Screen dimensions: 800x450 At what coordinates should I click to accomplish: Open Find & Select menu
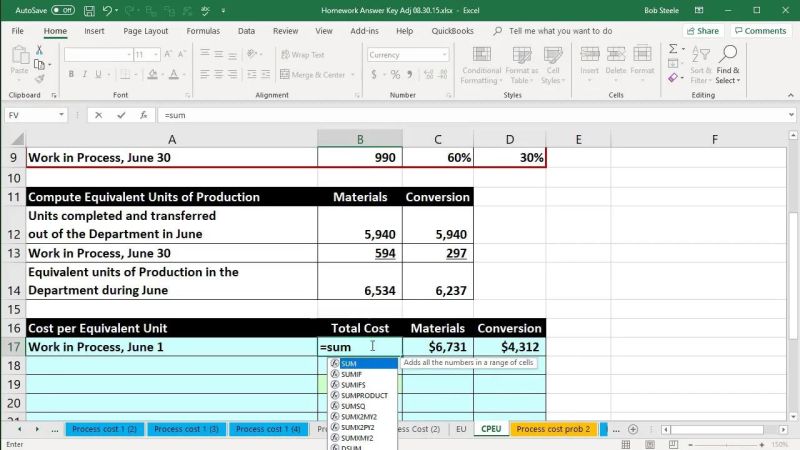click(728, 65)
